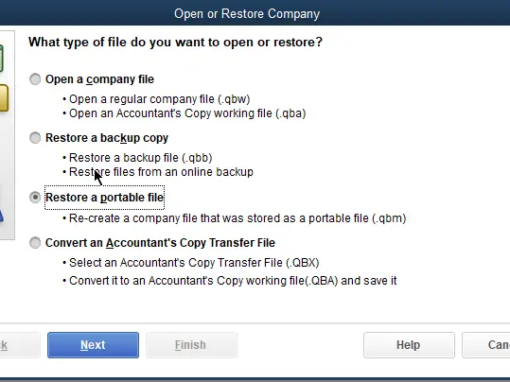510x382 pixels.
Task: Click the Help button
Action: click(409, 345)
